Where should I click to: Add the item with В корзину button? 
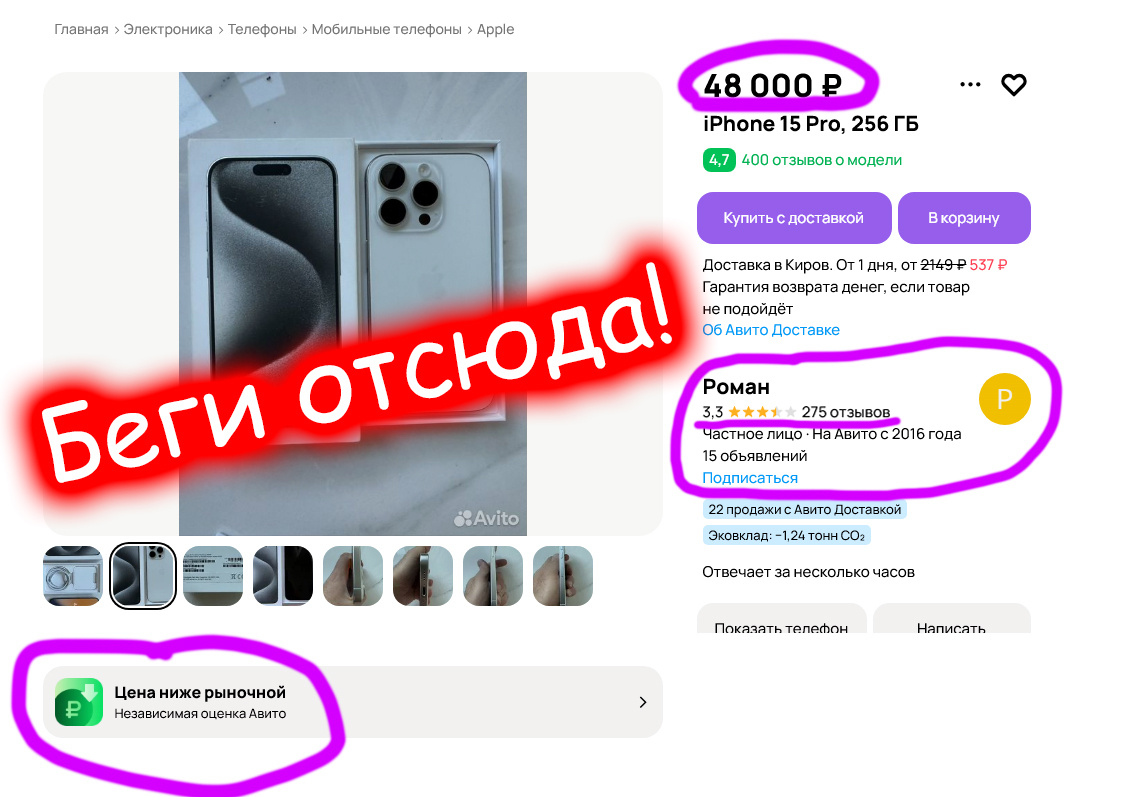click(x=963, y=218)
